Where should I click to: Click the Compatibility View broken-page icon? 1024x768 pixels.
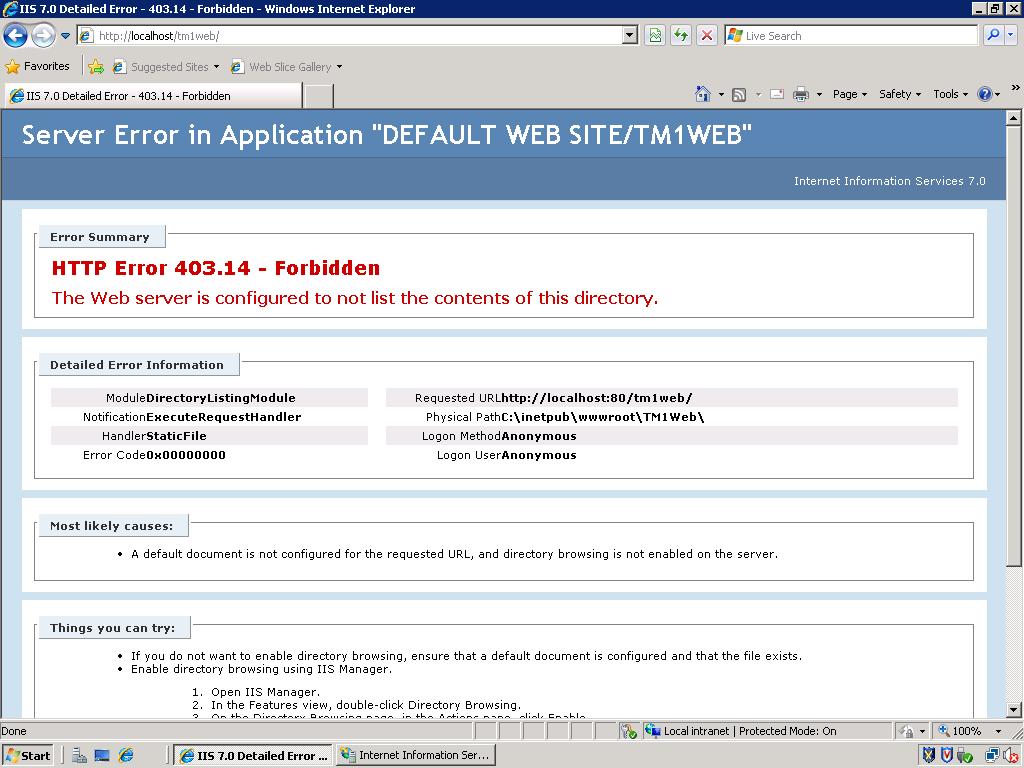click(x=654, y=36)
